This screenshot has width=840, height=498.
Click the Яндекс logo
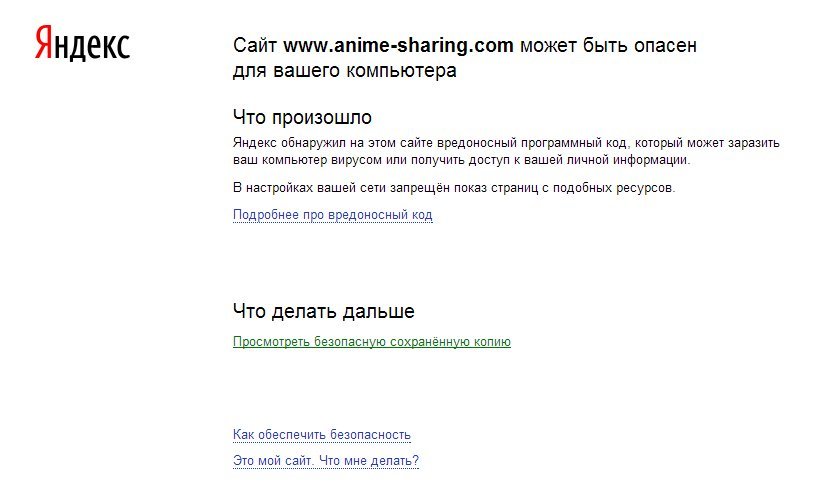(82, 44)
